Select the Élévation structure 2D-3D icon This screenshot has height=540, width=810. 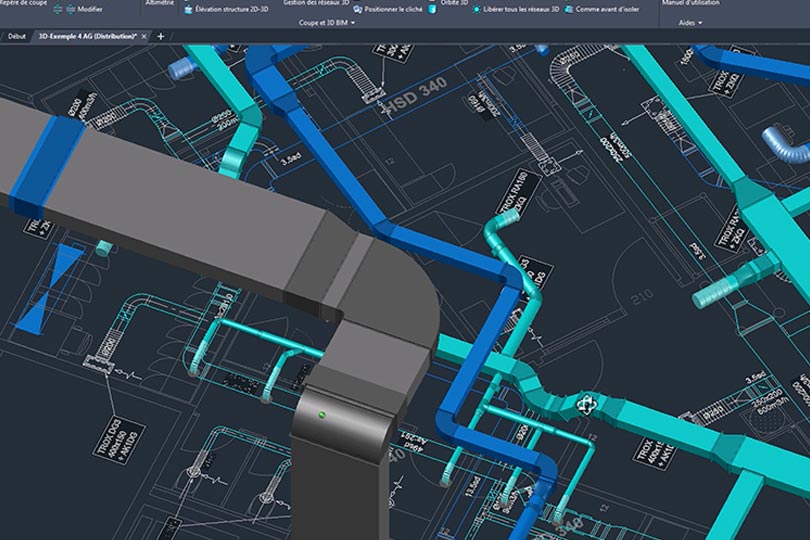(187, 9)
